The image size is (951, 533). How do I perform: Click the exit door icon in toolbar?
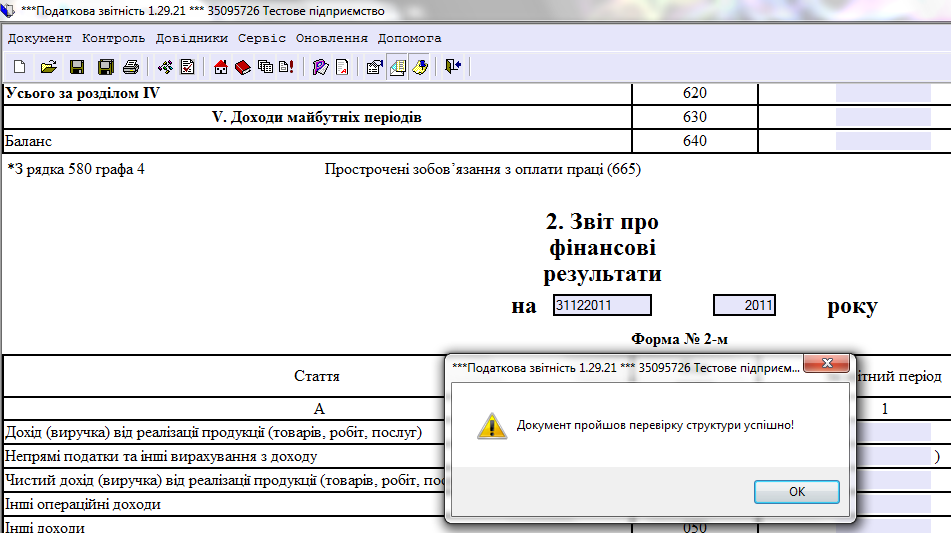453,67
